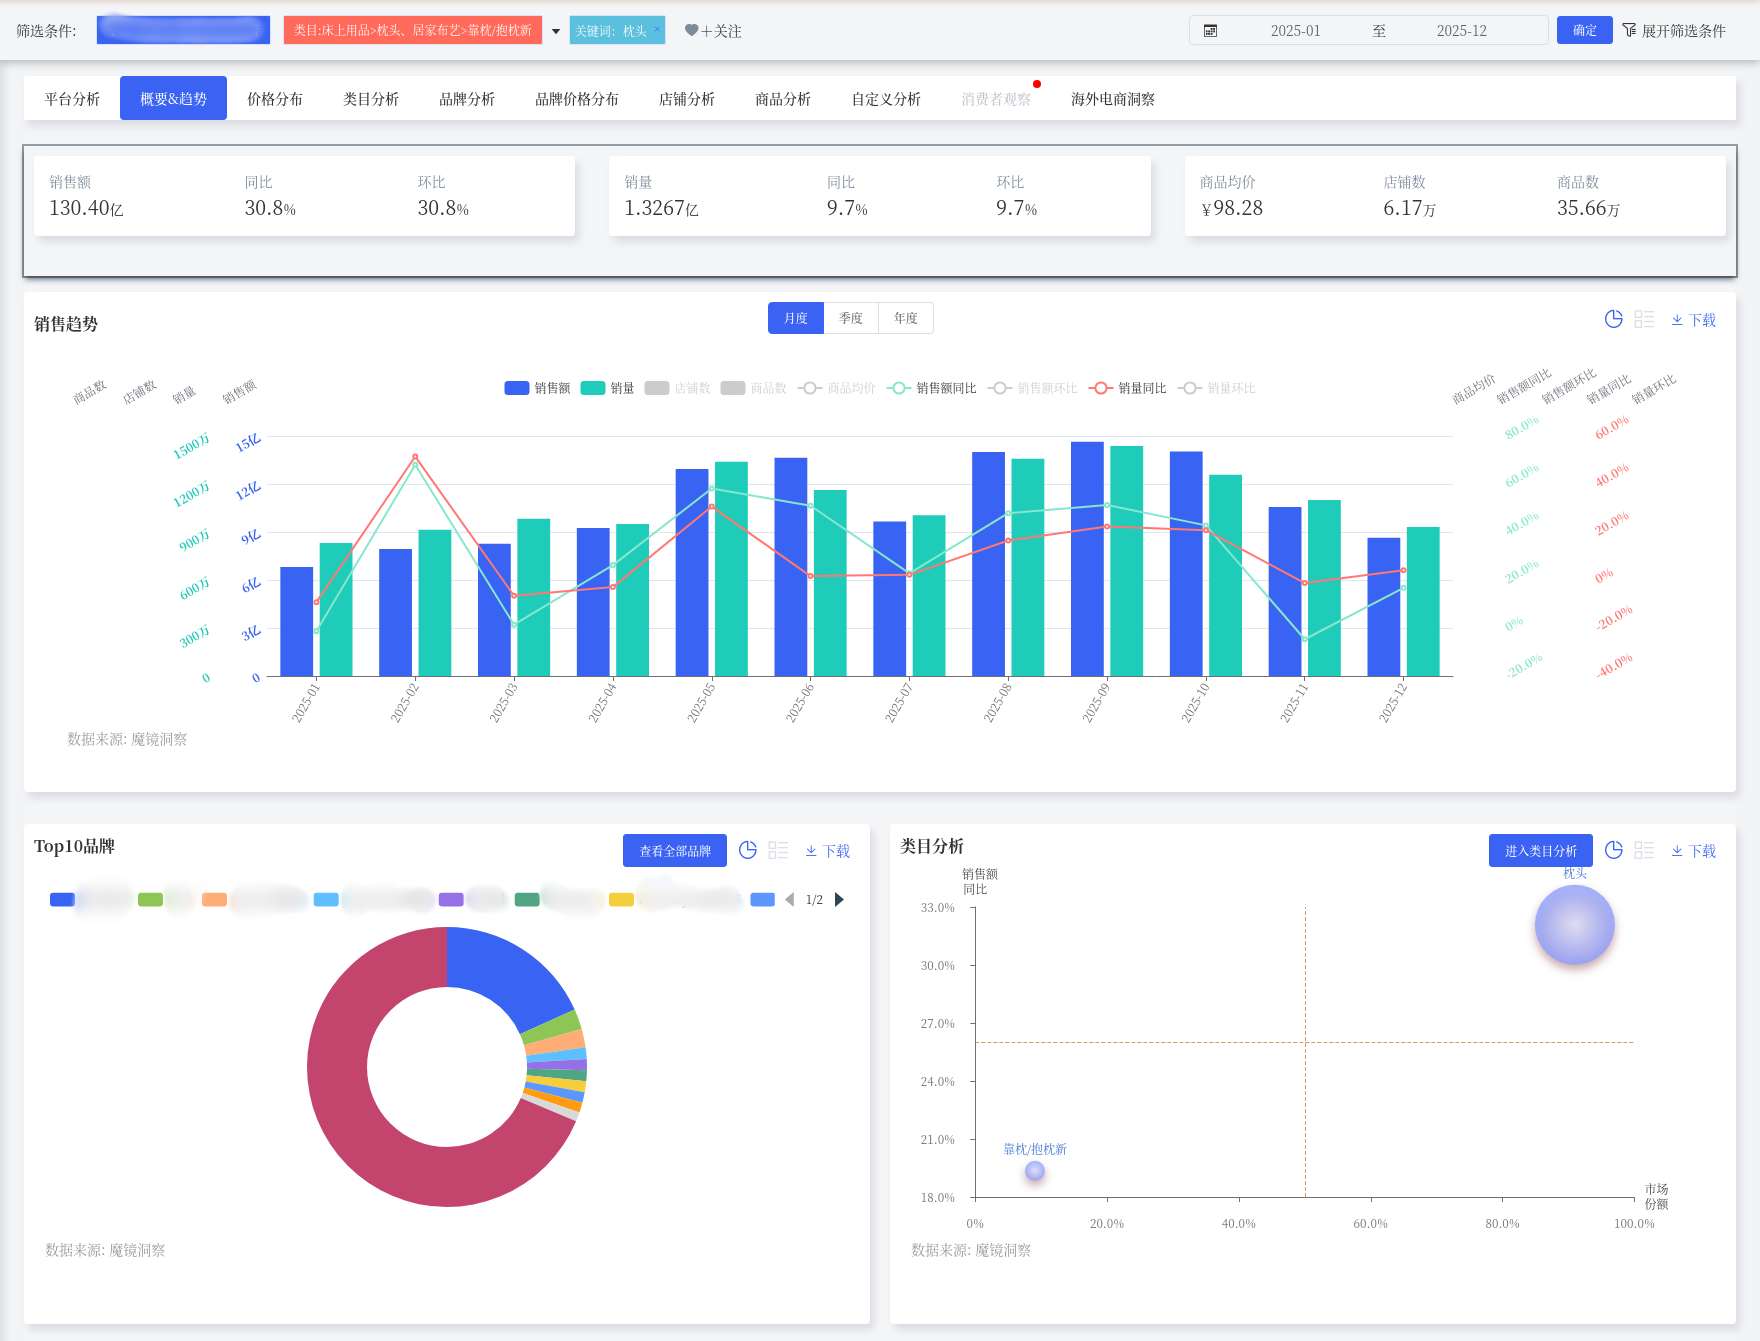Switch to 品牌分析 tab

467,99
